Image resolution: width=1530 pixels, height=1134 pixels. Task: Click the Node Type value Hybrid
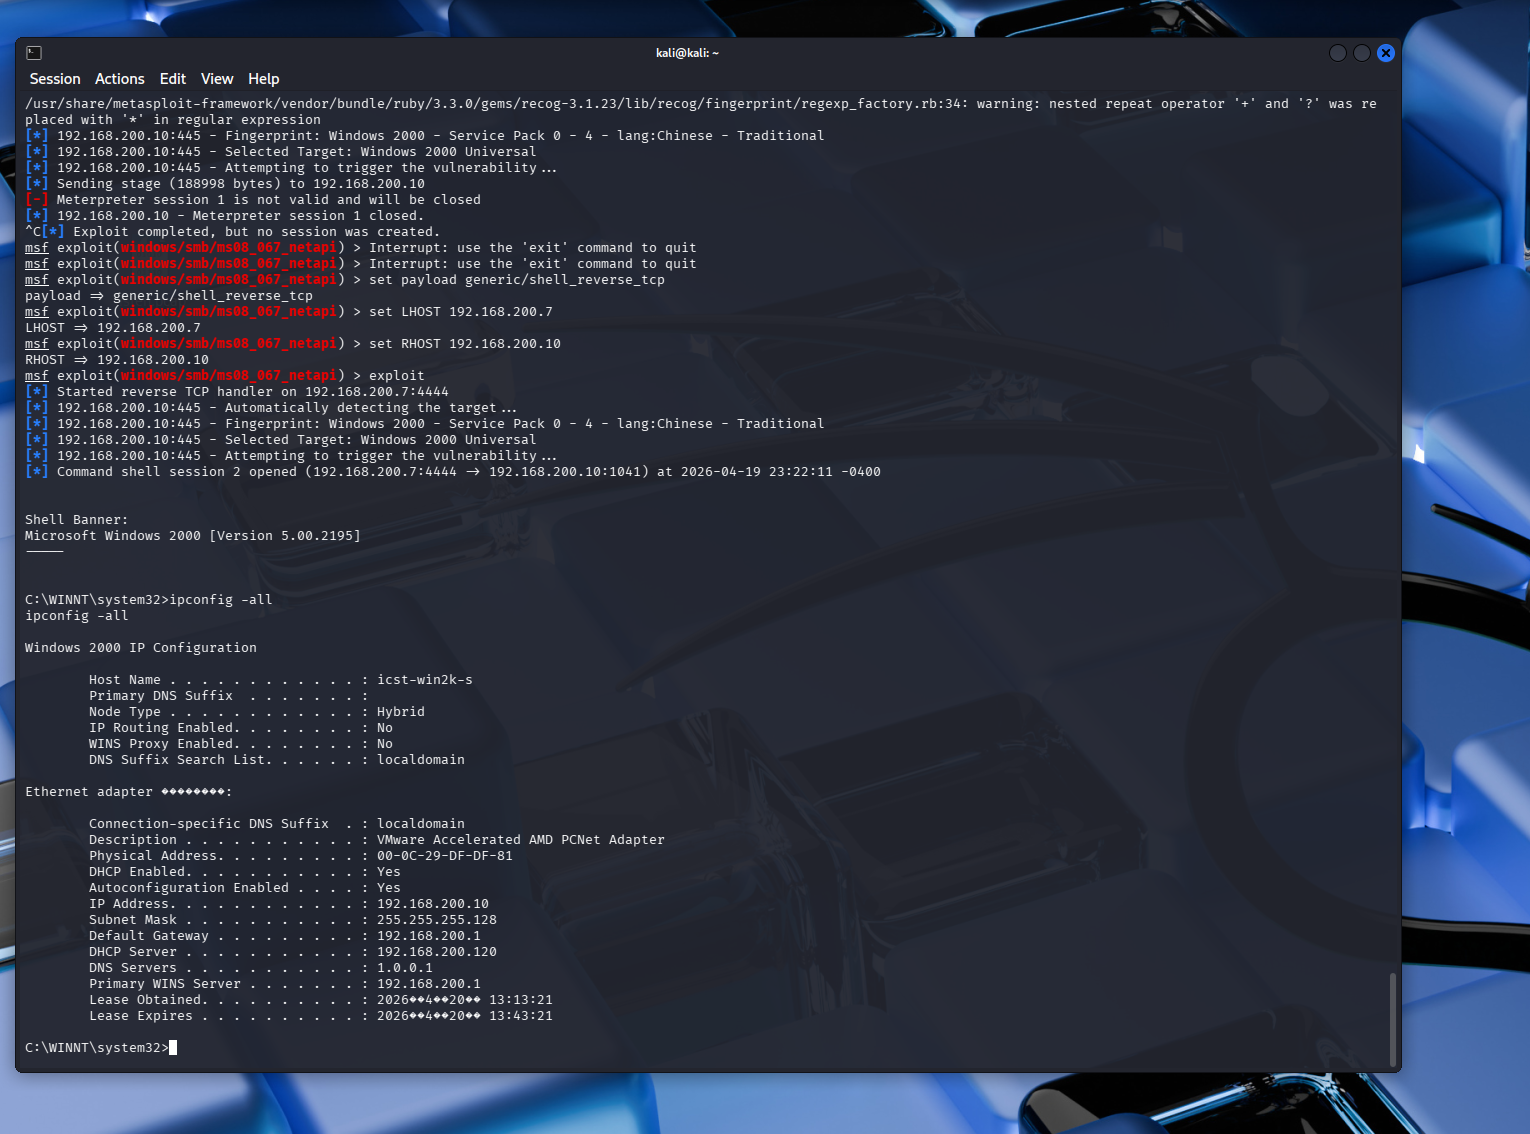click(x=401, y=712)
